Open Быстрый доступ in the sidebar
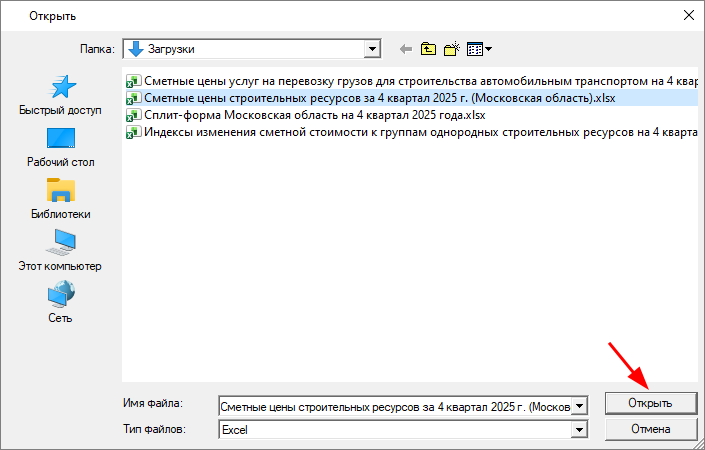Viewport: 705px width, 450px height. coord(60,96)
